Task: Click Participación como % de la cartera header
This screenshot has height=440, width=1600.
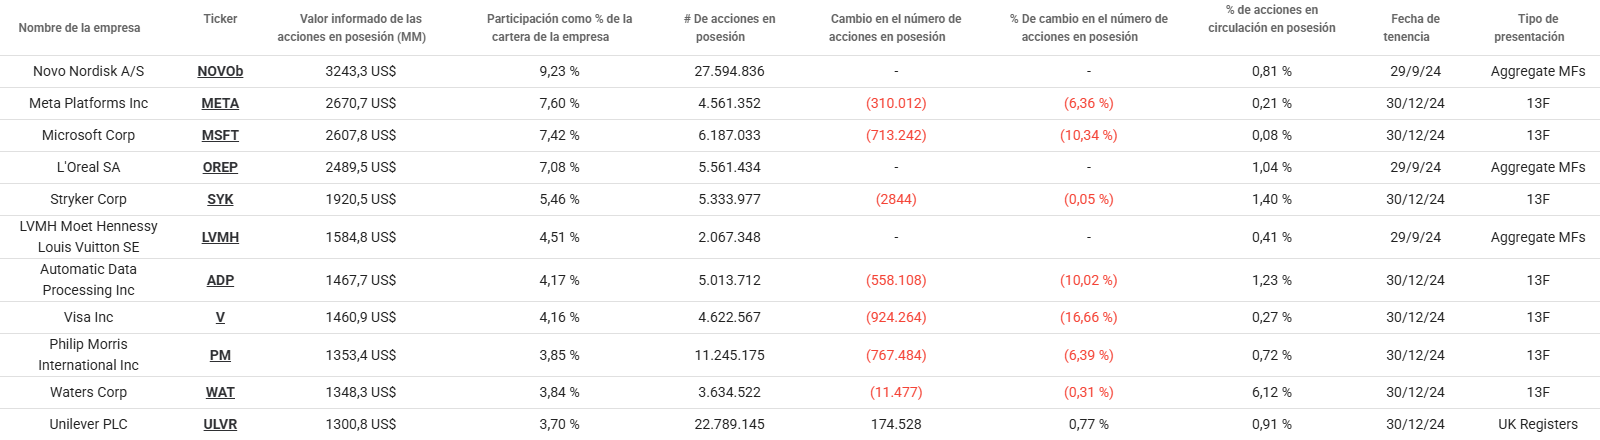Action: point(559,28)
